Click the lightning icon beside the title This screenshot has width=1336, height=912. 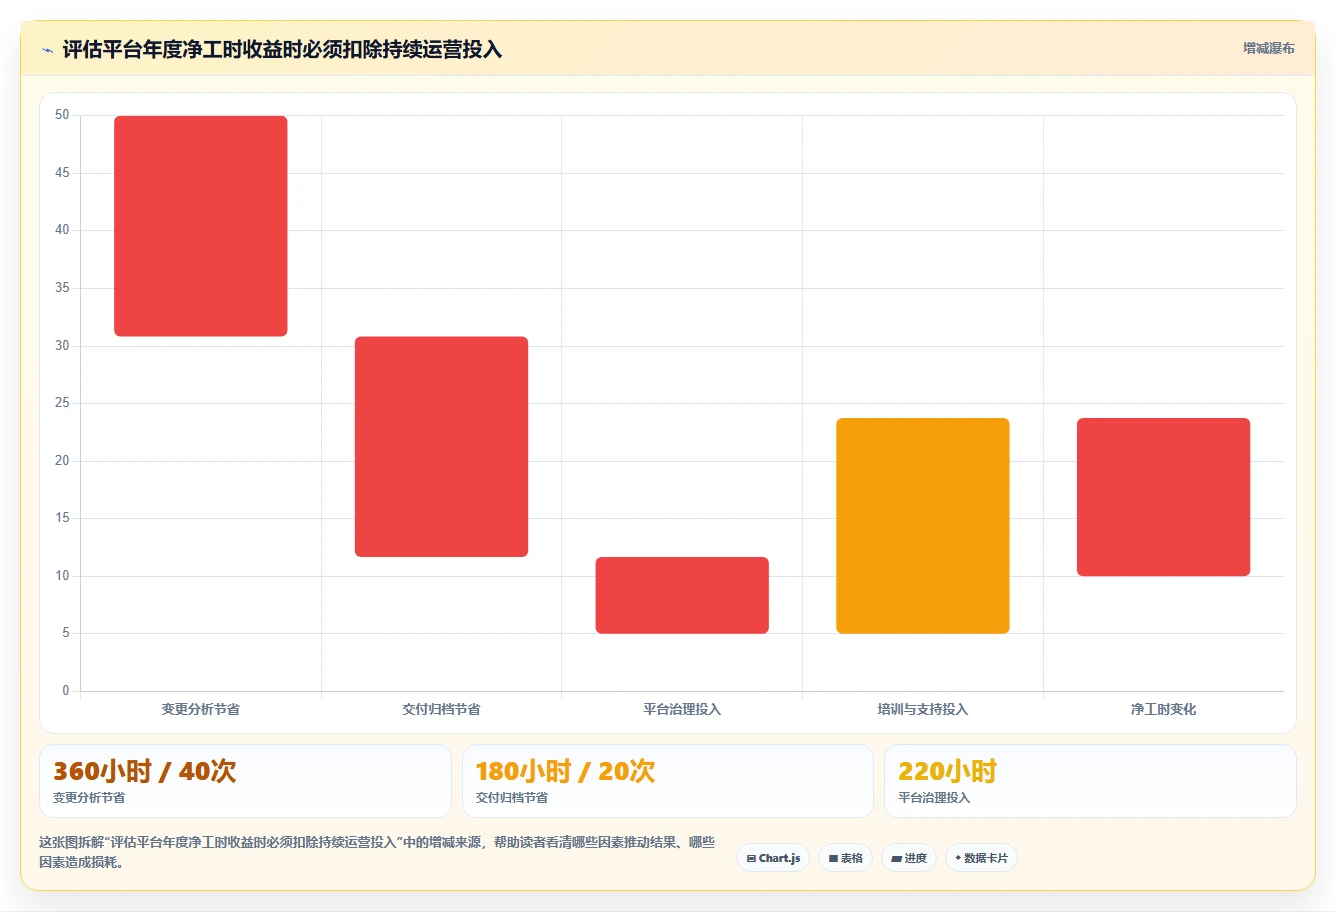click(47, 50)
